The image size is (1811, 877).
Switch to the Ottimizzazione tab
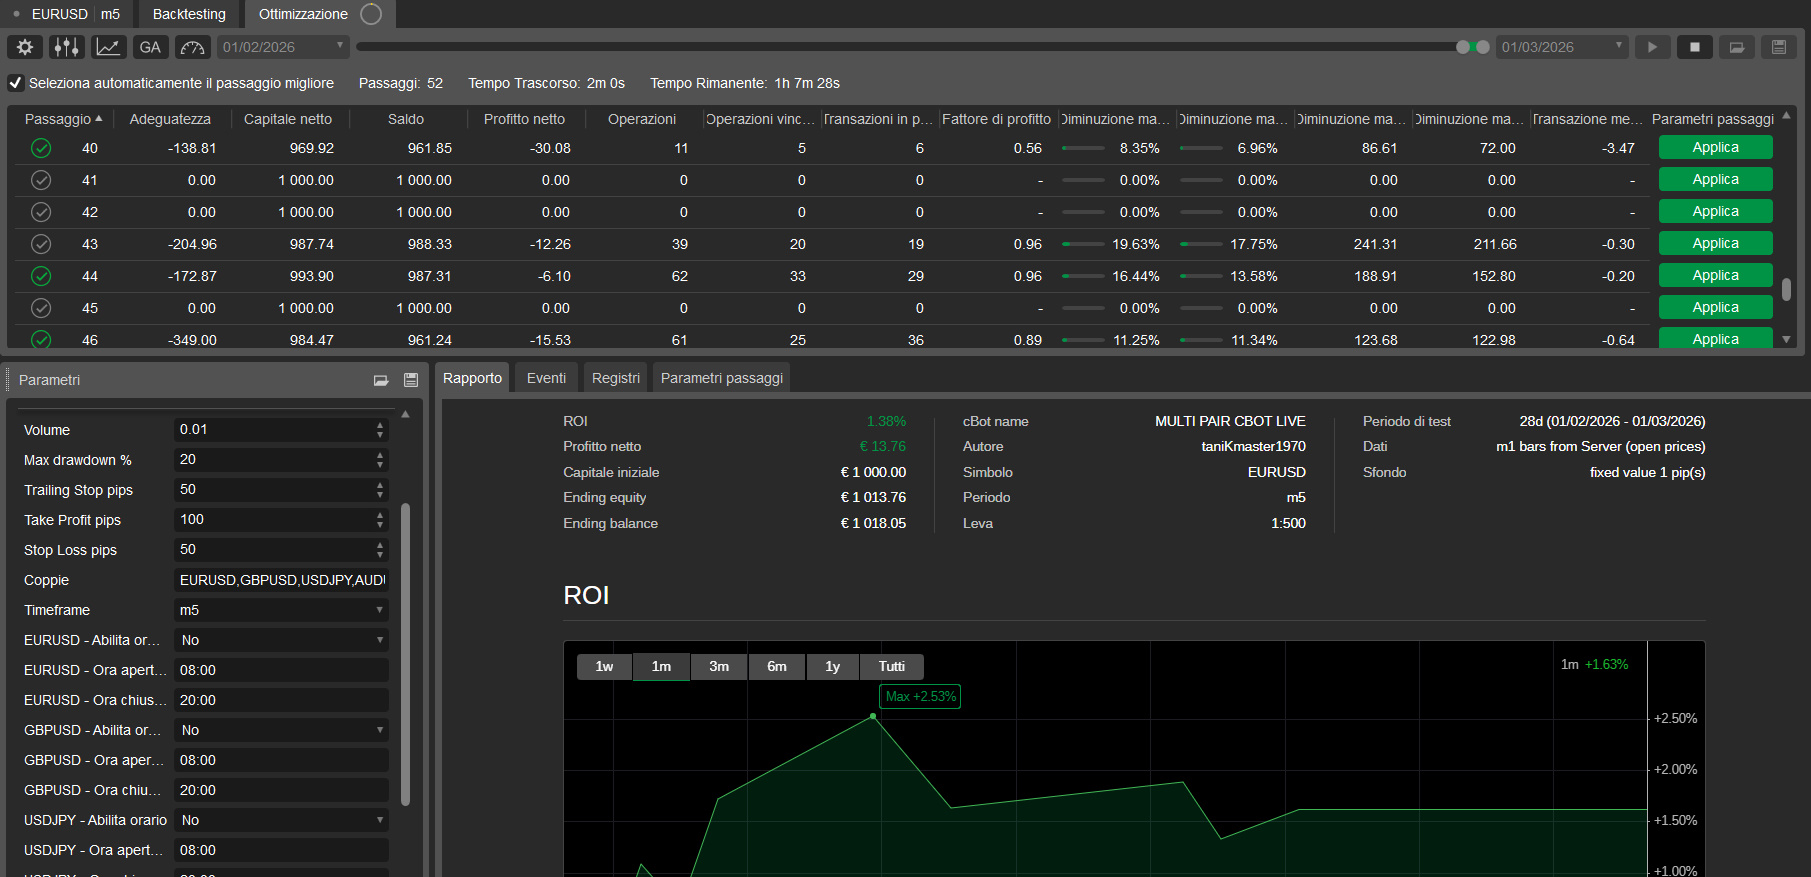[x=320, y=14]
